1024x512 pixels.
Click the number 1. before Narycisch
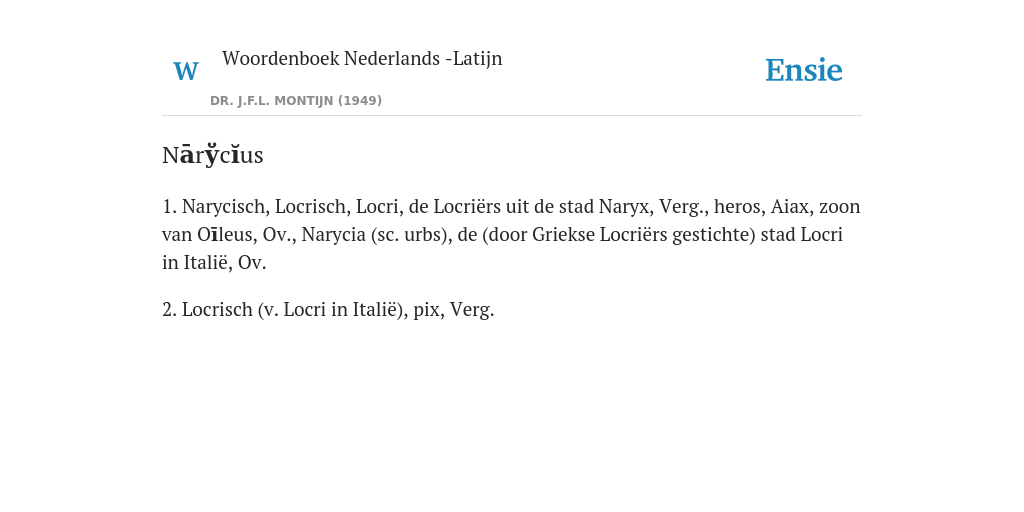click(170, 206)
